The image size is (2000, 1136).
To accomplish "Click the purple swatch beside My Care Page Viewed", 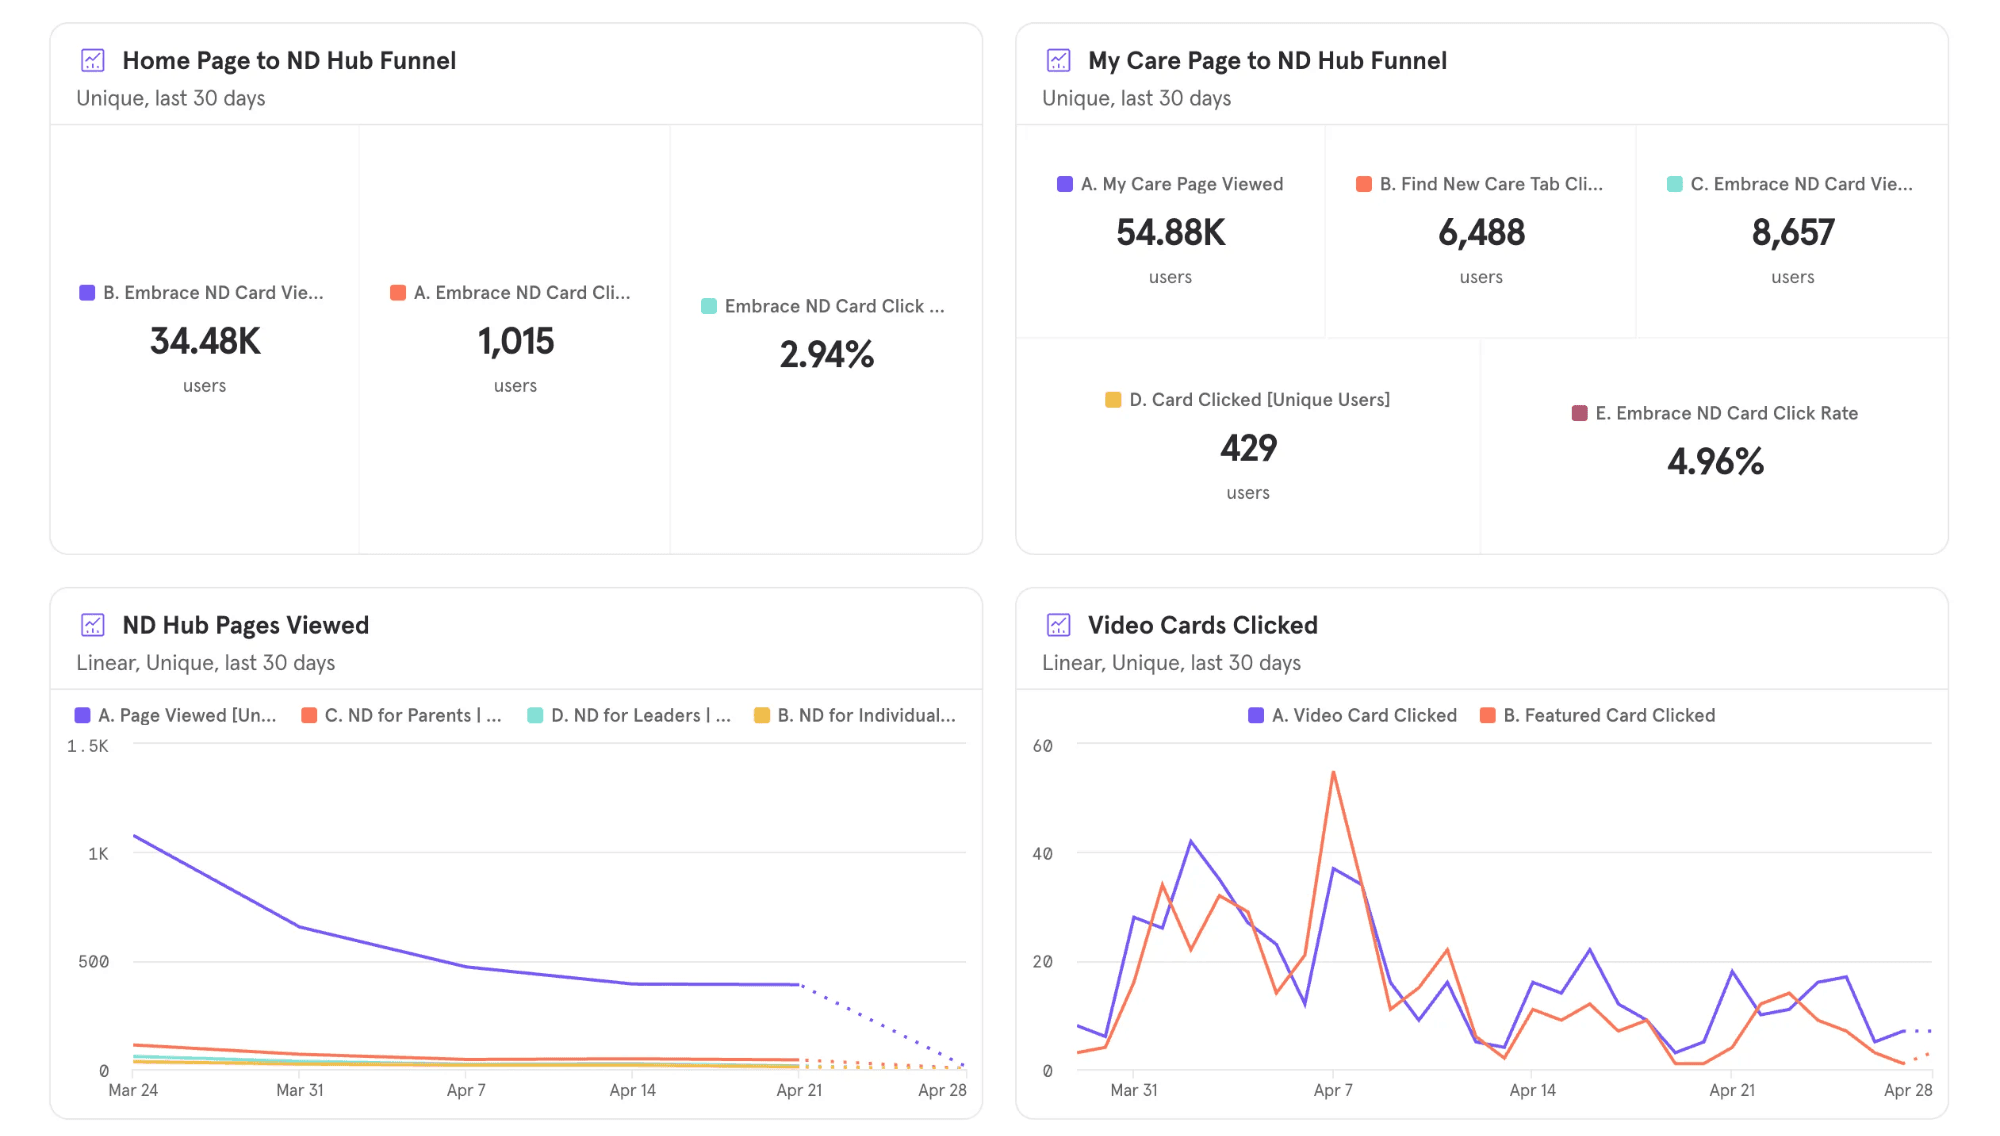I will point(1065,184).
